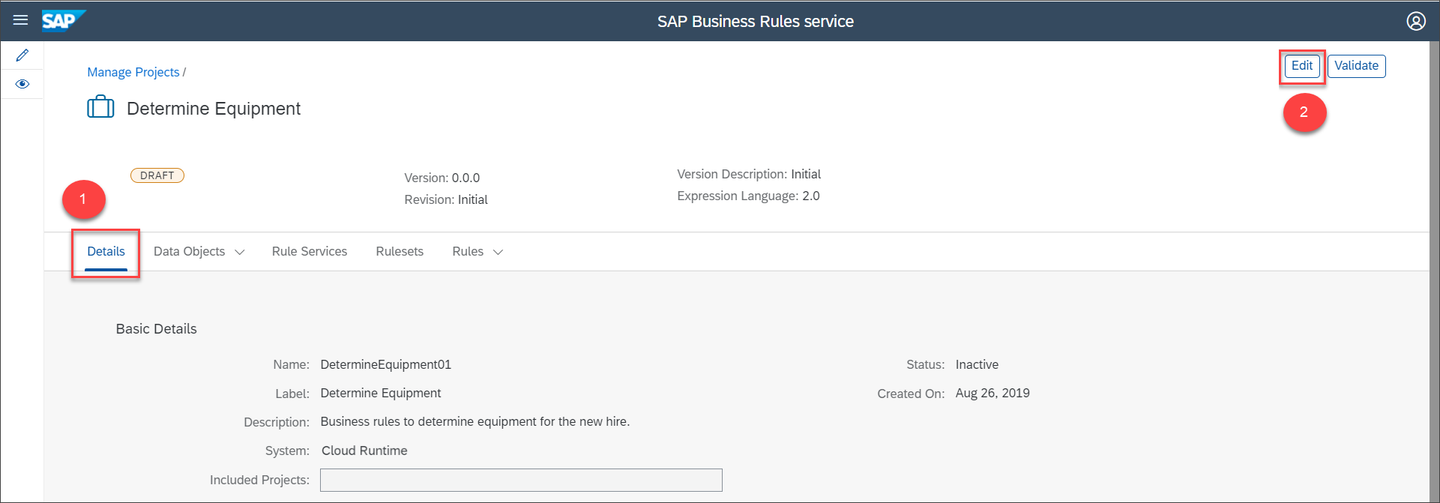Click the Expression Language: 2.0 text
This screenshot has height=503, width=1440.
pyautogui.click(x=748, y=196)
